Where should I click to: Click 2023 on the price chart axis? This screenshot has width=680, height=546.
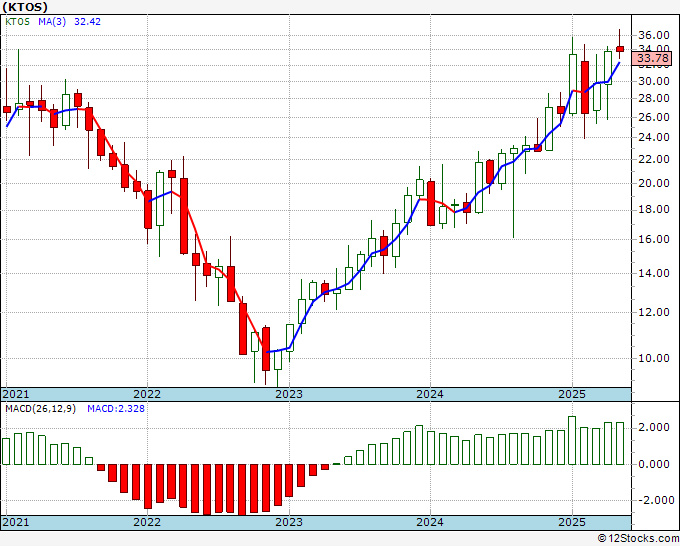289,394
